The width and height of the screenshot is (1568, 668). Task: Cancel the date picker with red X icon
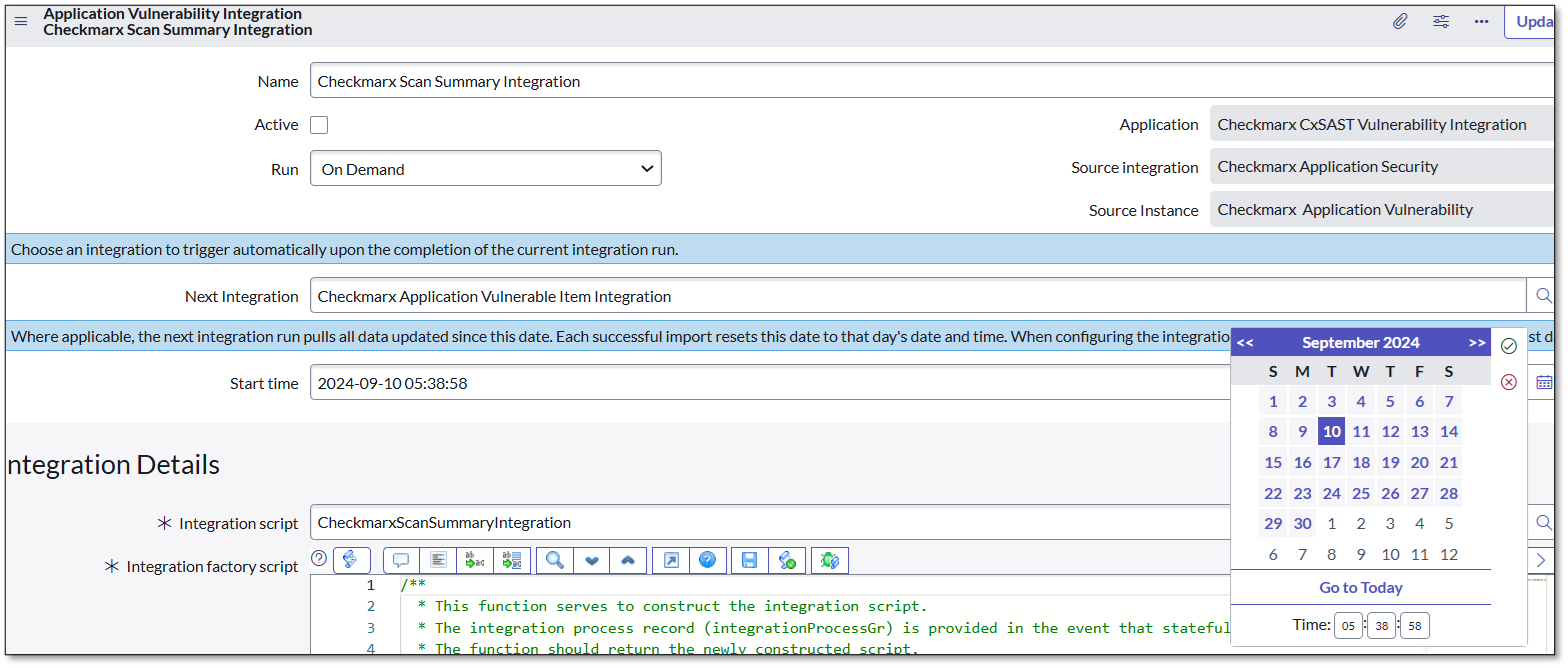1509,382
